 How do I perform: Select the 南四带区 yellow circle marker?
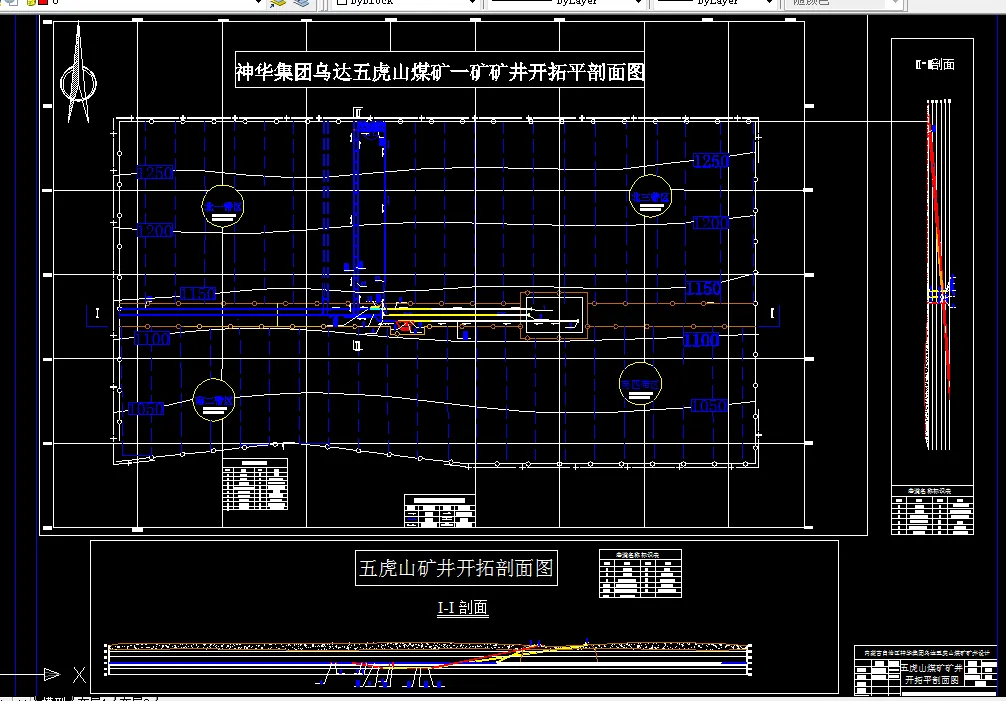(x=640, y=384)
